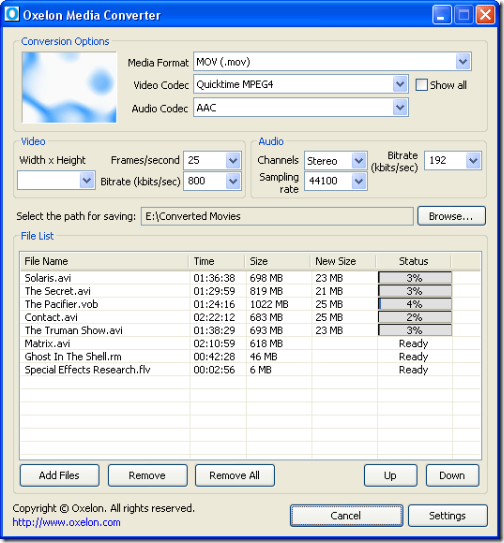Click the Size column header

[x=278, y=261]
